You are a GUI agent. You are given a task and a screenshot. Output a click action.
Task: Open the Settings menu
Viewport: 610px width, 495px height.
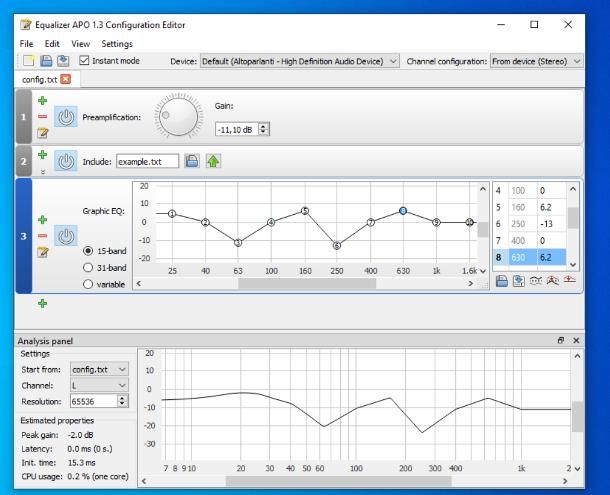point(117,44)
